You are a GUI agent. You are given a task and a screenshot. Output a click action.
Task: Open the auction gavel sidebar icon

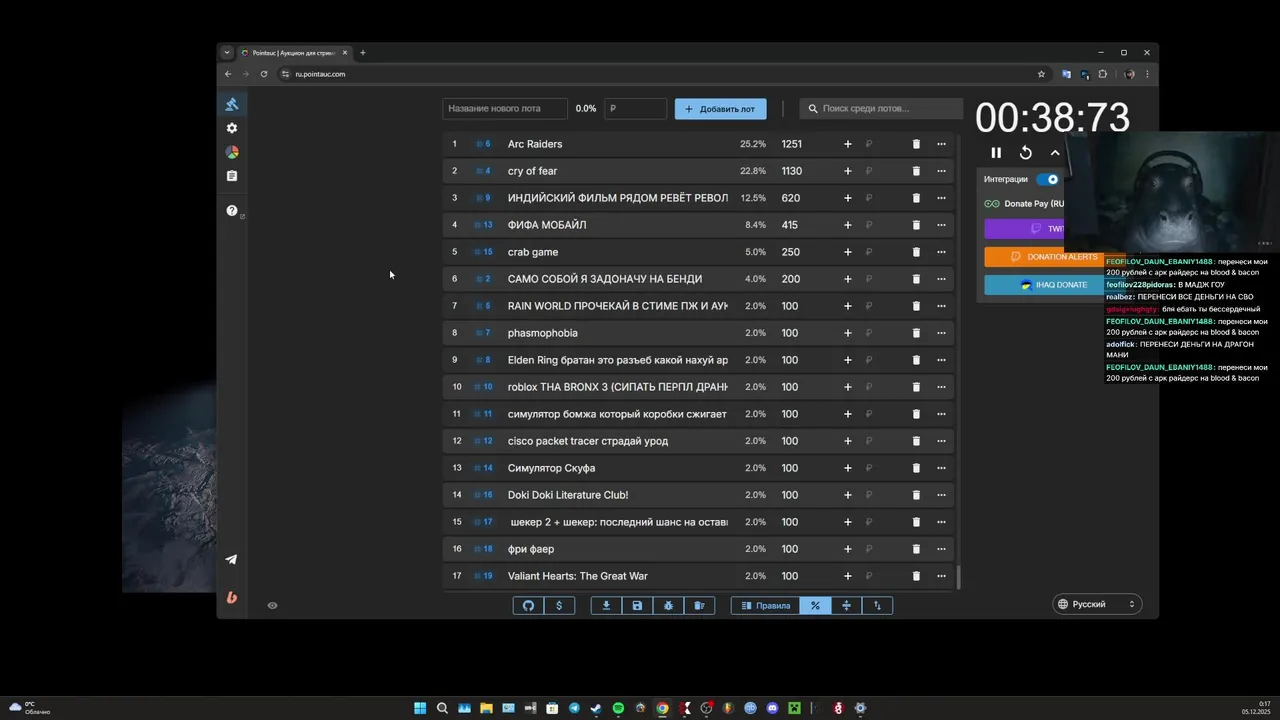(232, 104)
